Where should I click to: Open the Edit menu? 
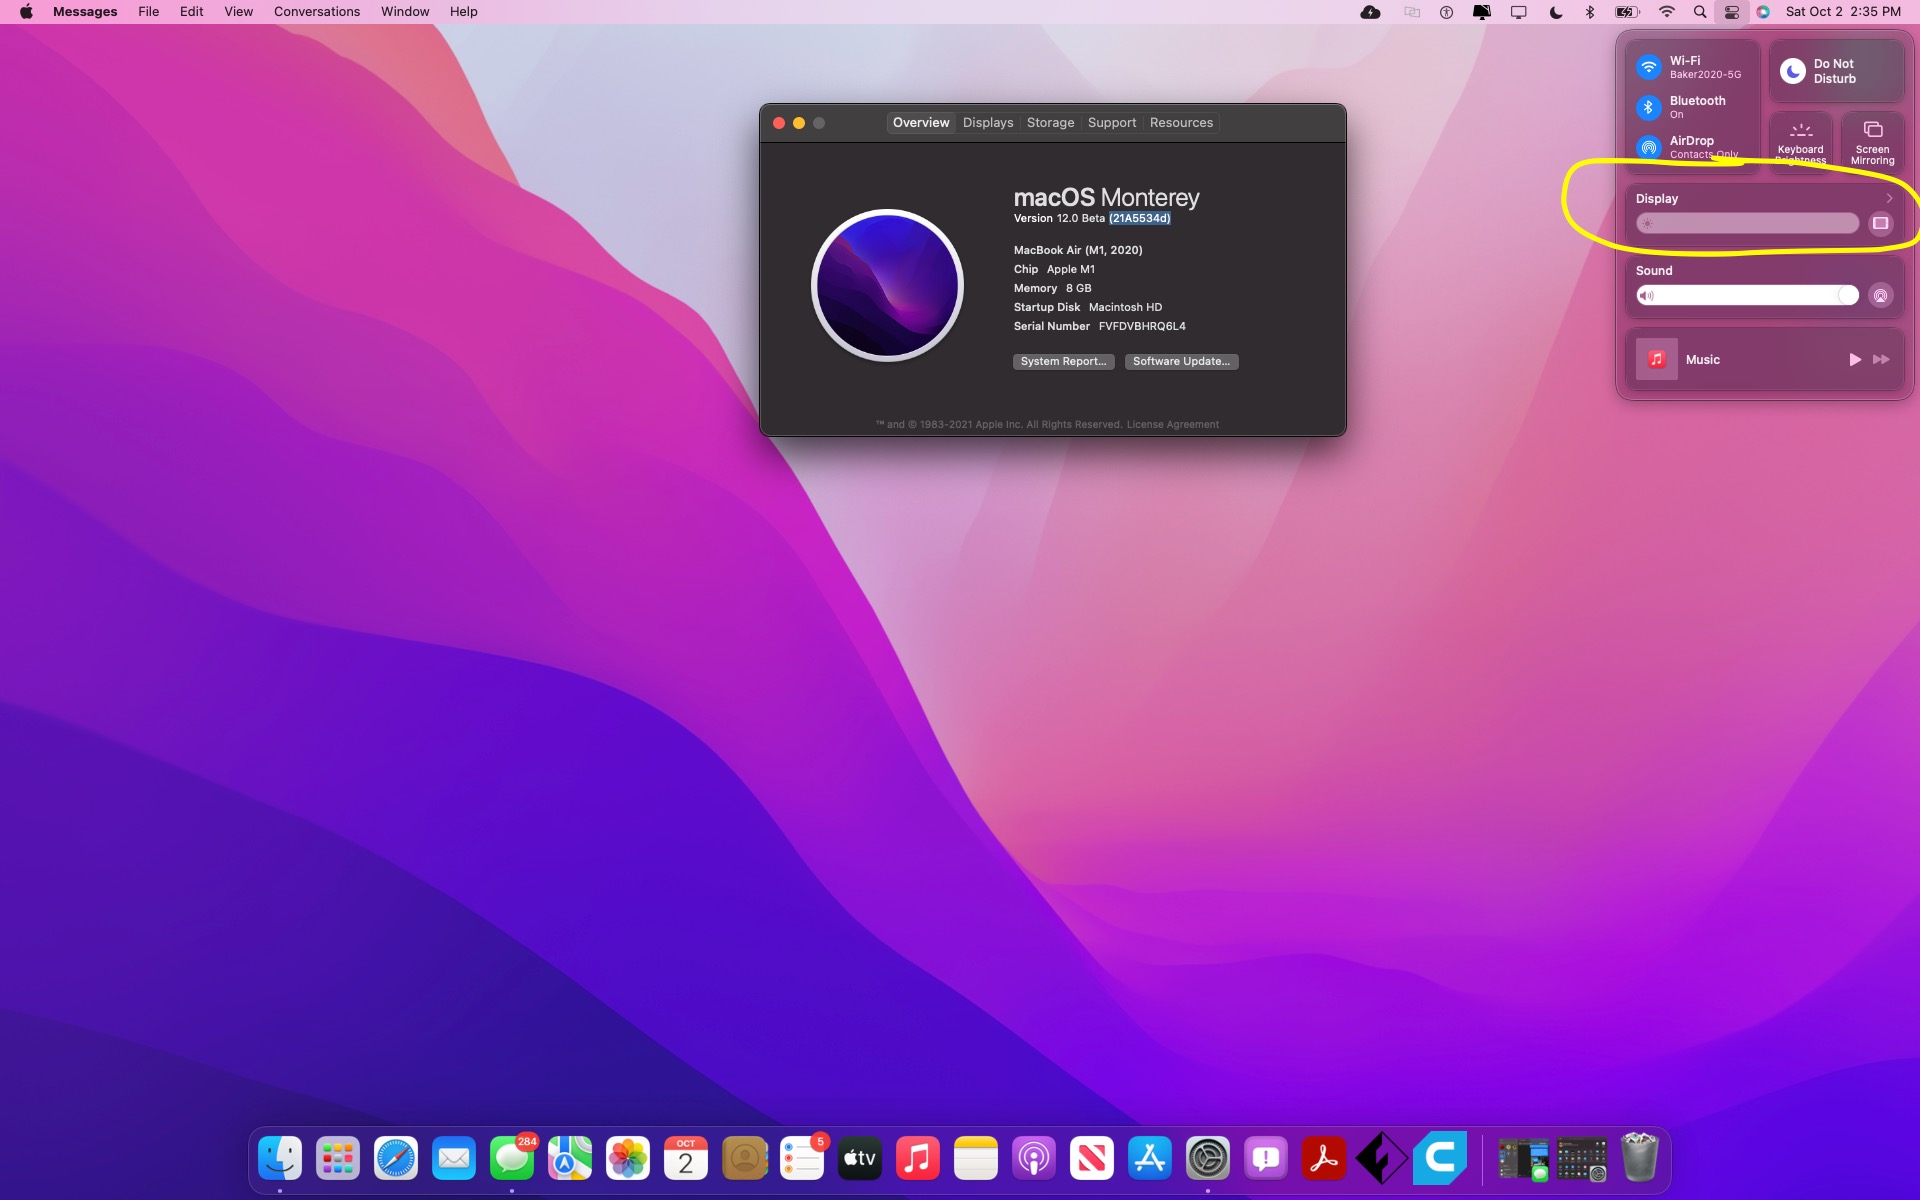(x=191, y=12)
